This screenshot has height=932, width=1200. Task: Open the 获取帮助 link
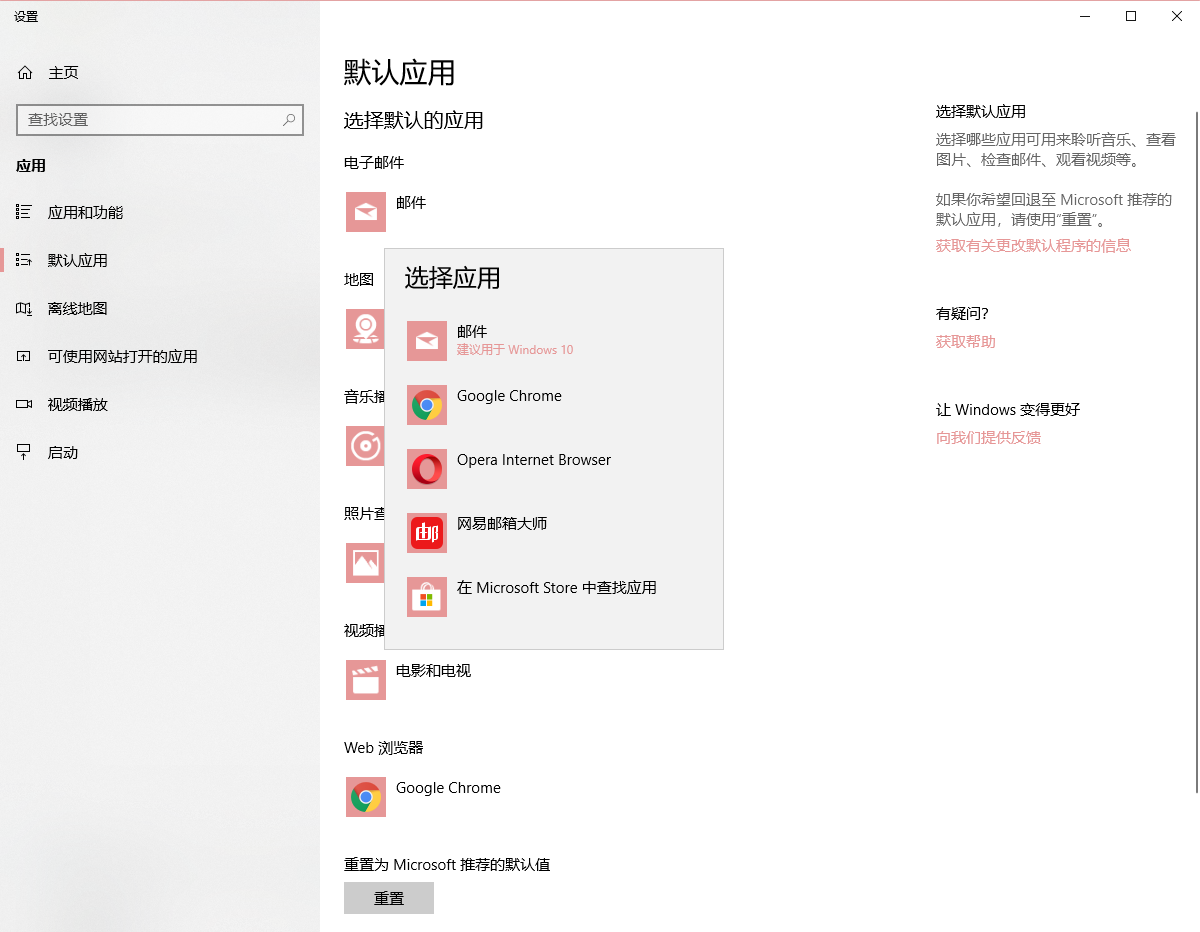(965, 341)
